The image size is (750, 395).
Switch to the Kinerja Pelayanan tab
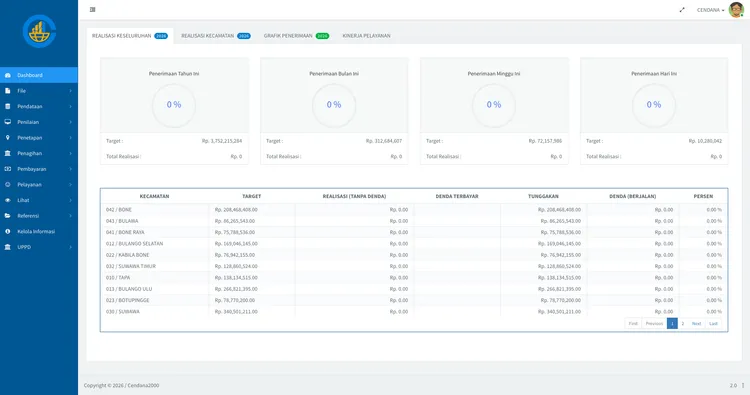366,36
